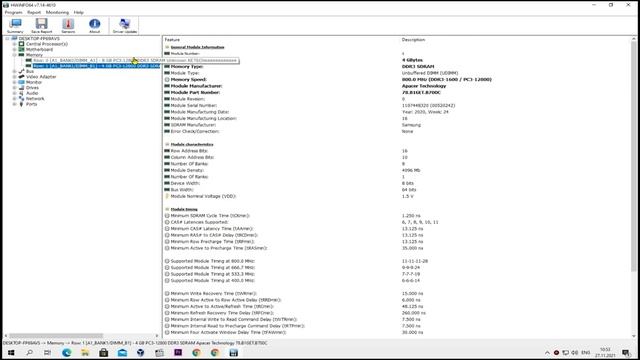Select the Ports tree node
The image size is (640, 360).
click(x=31, y=104)
